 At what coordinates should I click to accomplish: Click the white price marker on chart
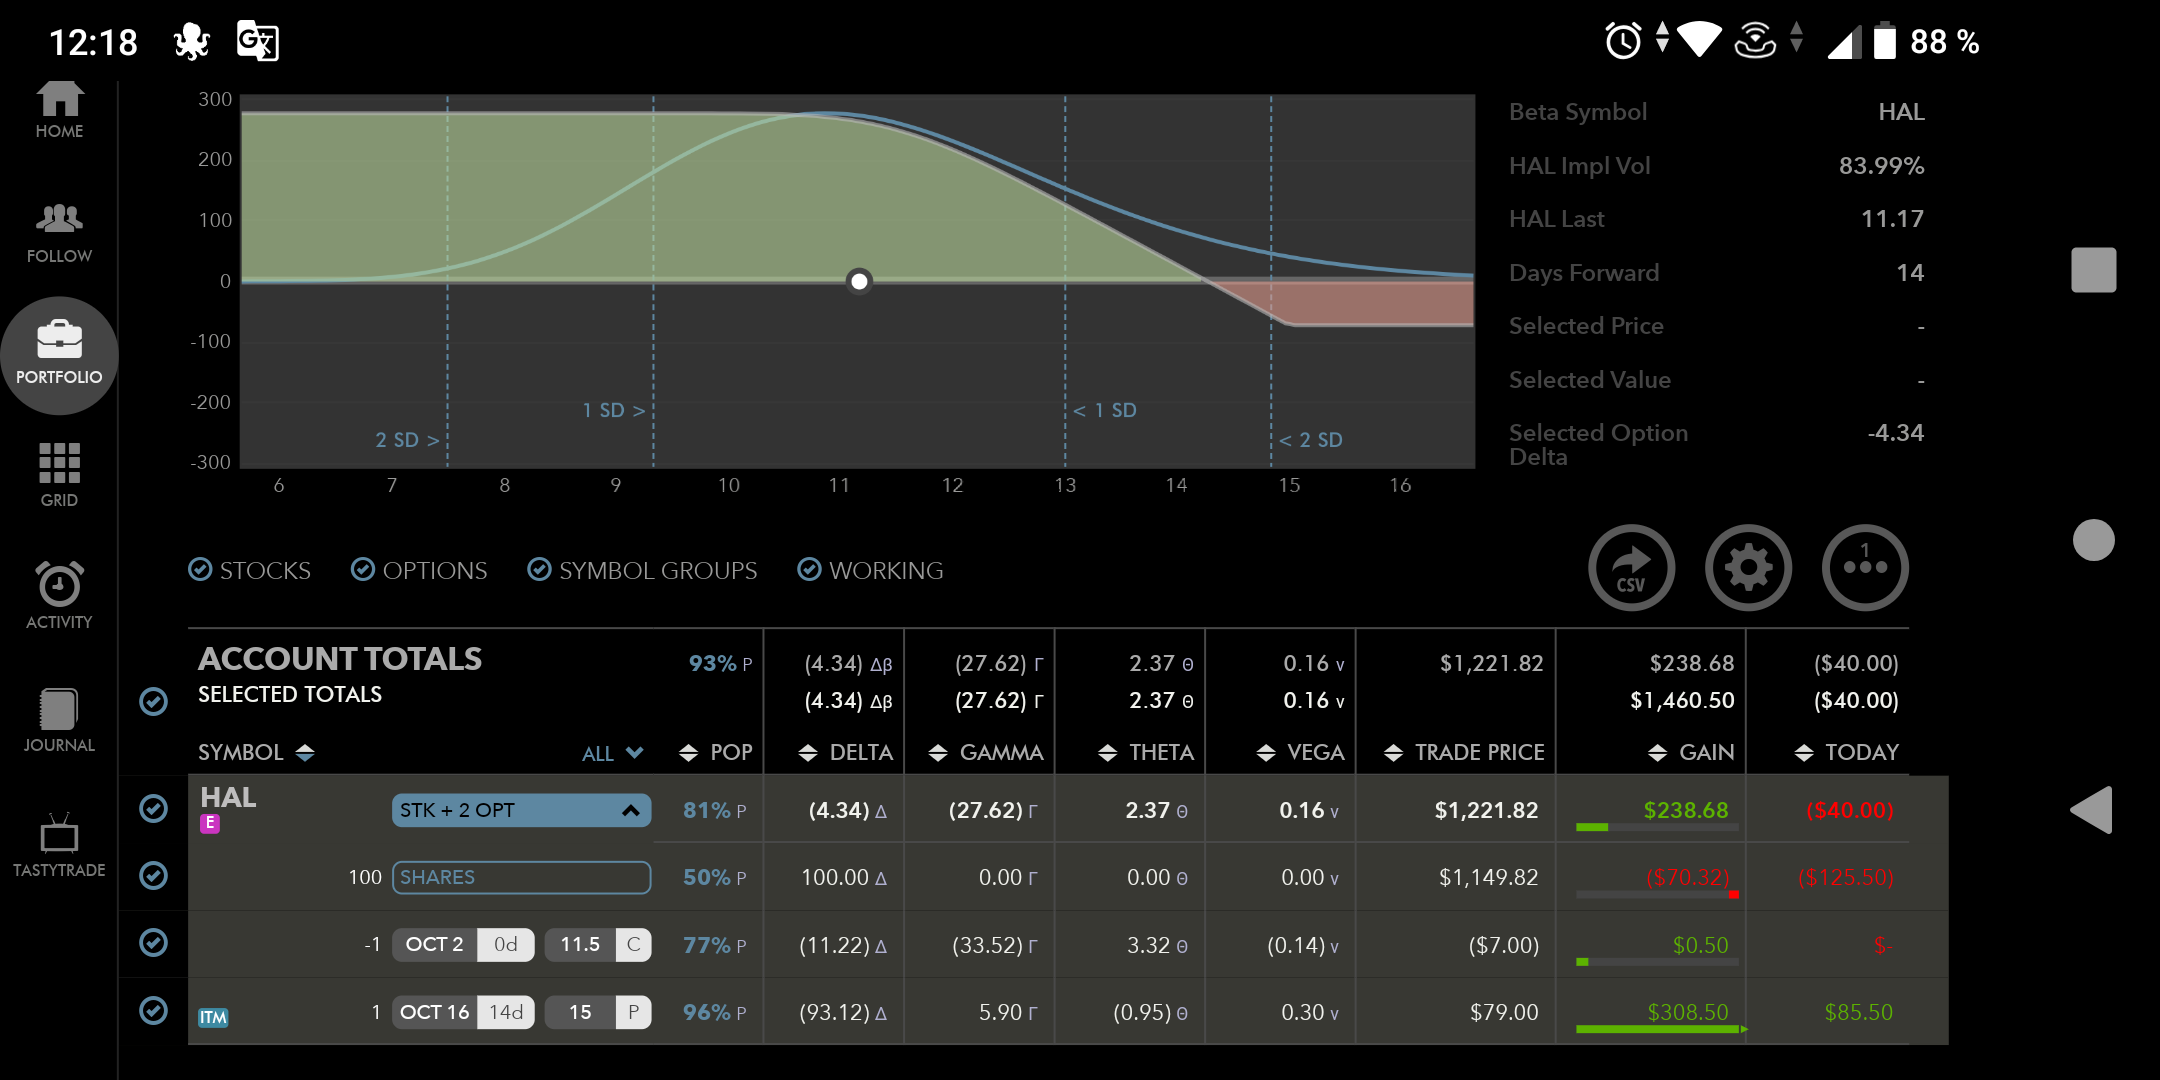pos(859,281)
